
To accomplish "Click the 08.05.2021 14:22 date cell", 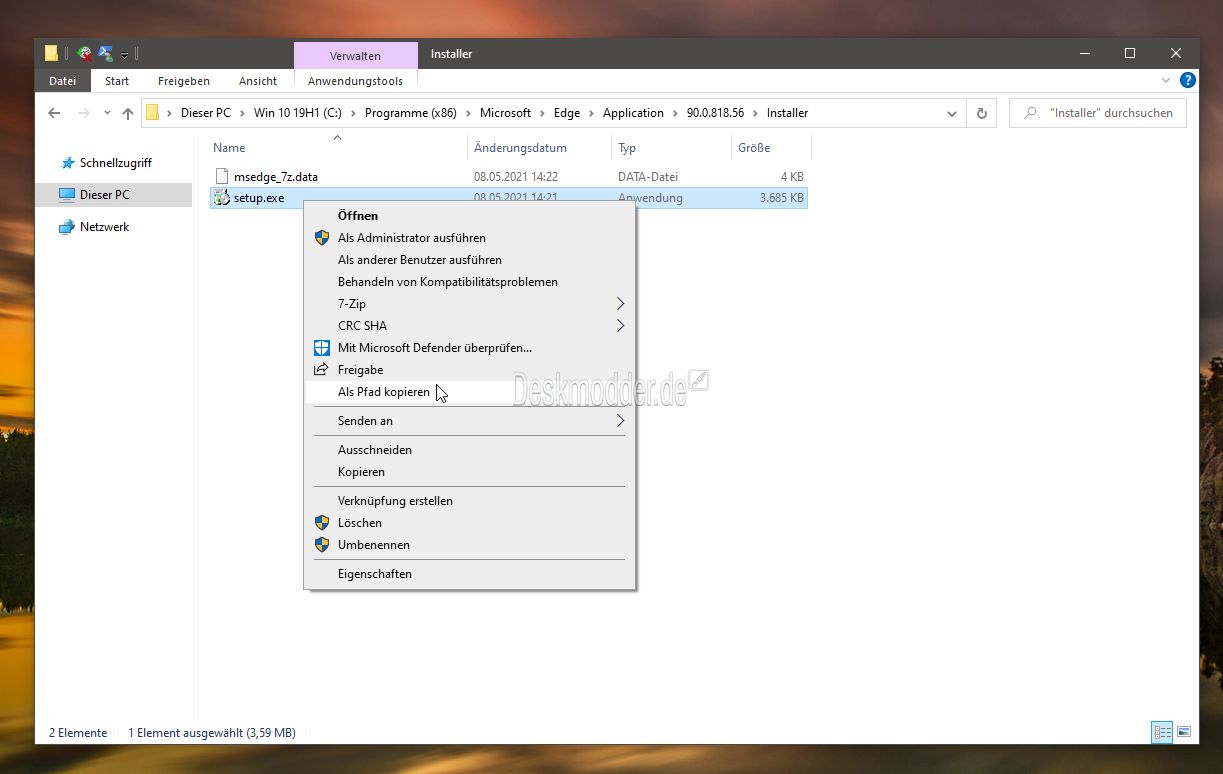I will (516, 177).
